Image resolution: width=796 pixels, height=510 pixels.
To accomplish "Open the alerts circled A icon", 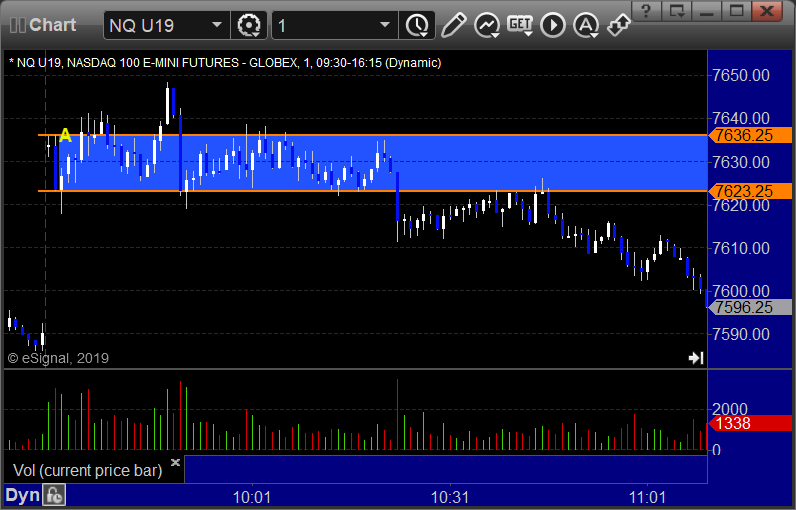I will [586, 25].
